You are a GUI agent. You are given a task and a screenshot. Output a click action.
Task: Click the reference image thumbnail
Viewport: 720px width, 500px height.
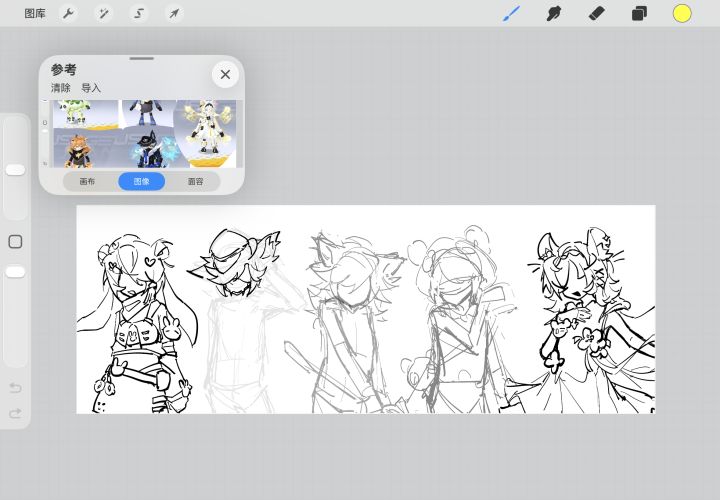point(145,134)
